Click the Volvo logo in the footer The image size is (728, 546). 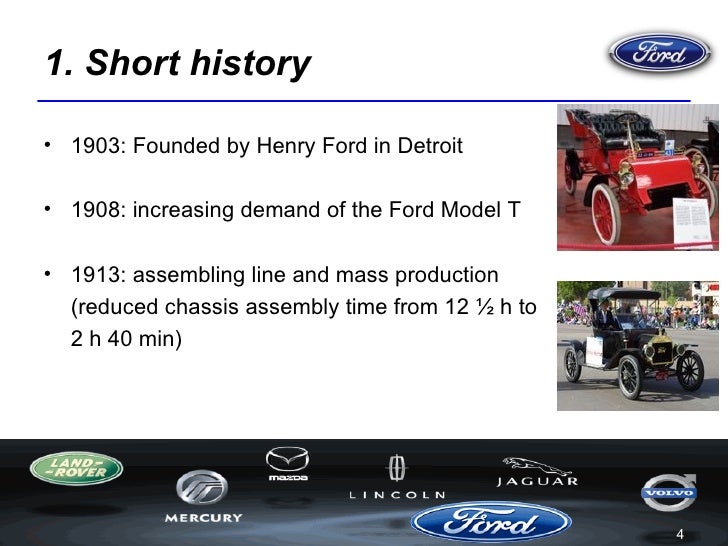[669, 492]
